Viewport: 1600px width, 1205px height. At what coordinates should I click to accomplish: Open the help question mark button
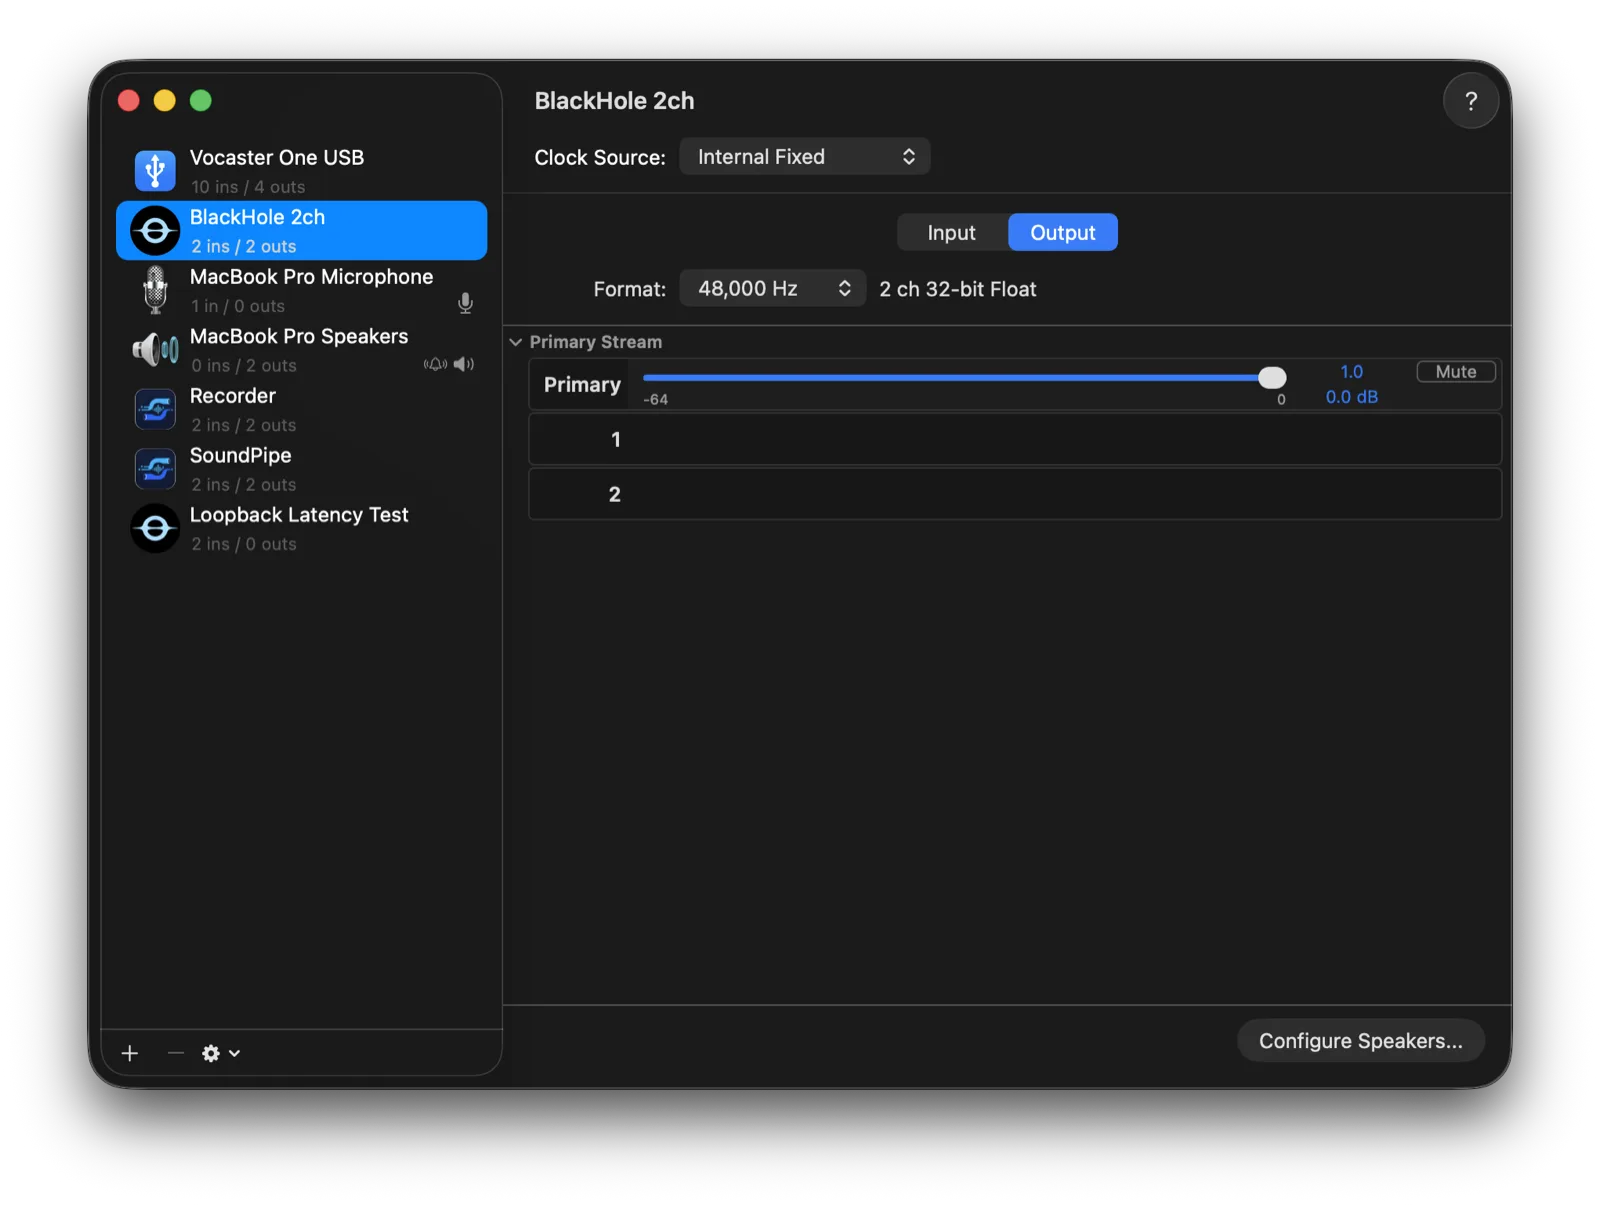[1470, 101]
